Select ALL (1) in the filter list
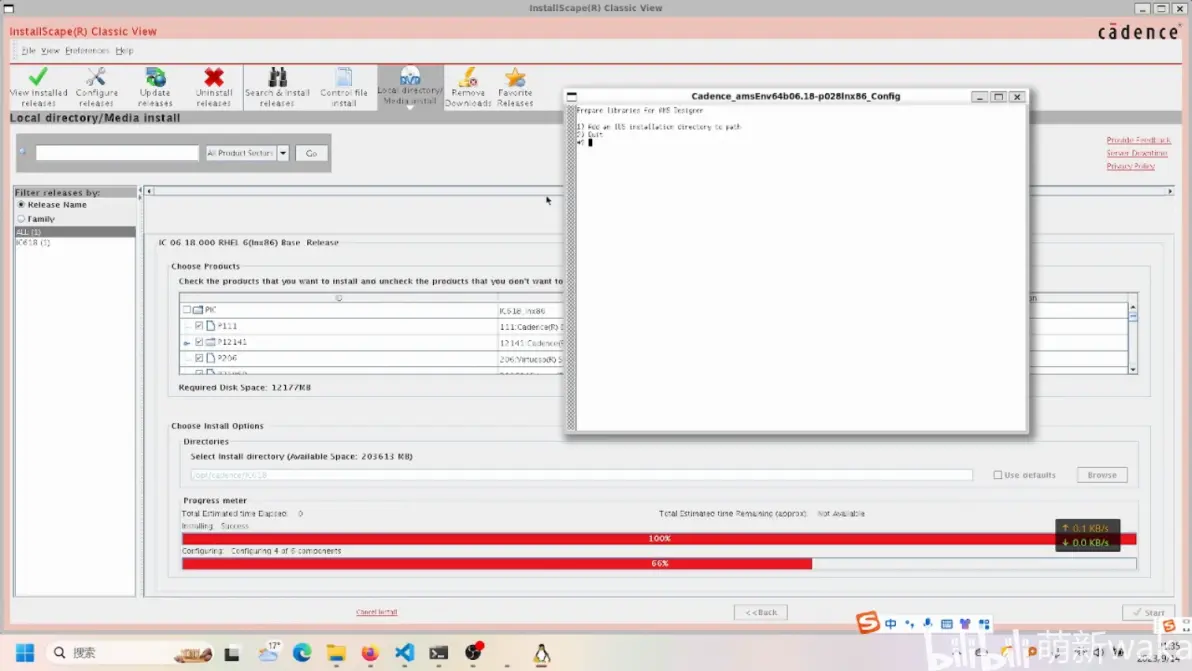This screenshot has height=671, width=1192. [74, 232]
